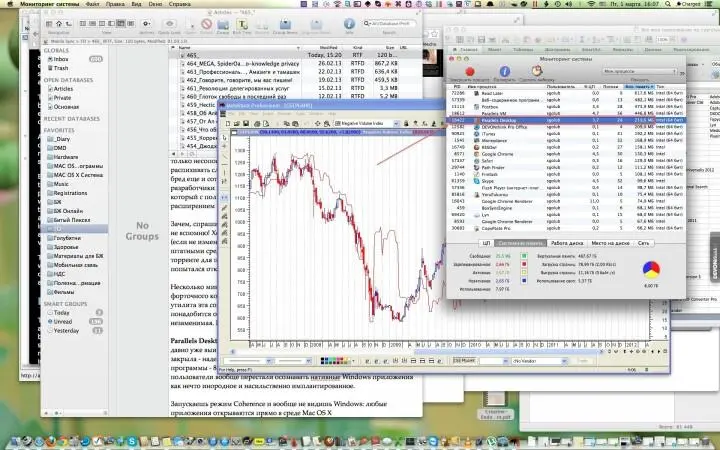Switch to the Место на диске tab
This screenshot has width=720, height=450.
click(x=610, y=243)
